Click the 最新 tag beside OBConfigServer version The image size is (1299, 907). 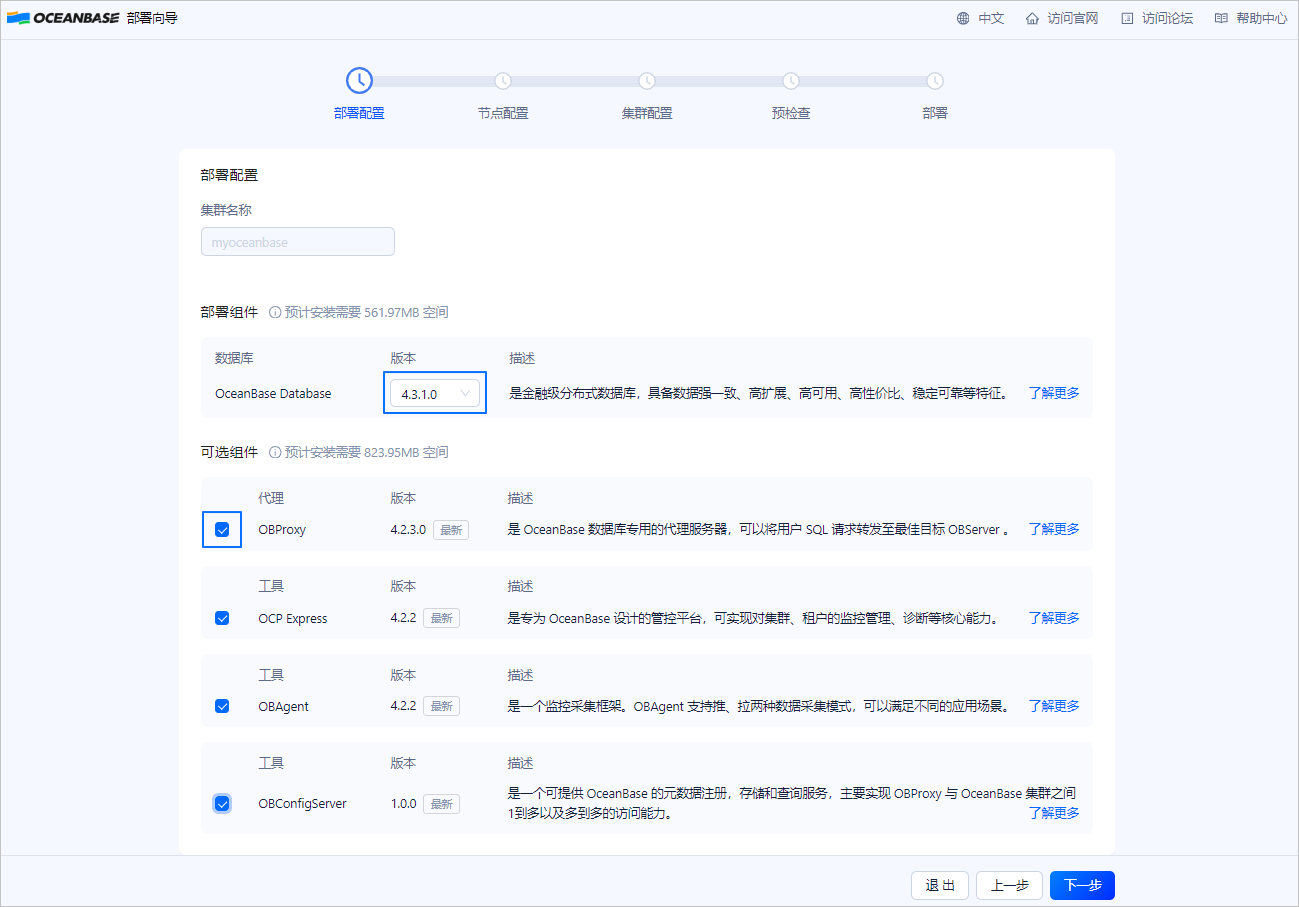(441, 804)
